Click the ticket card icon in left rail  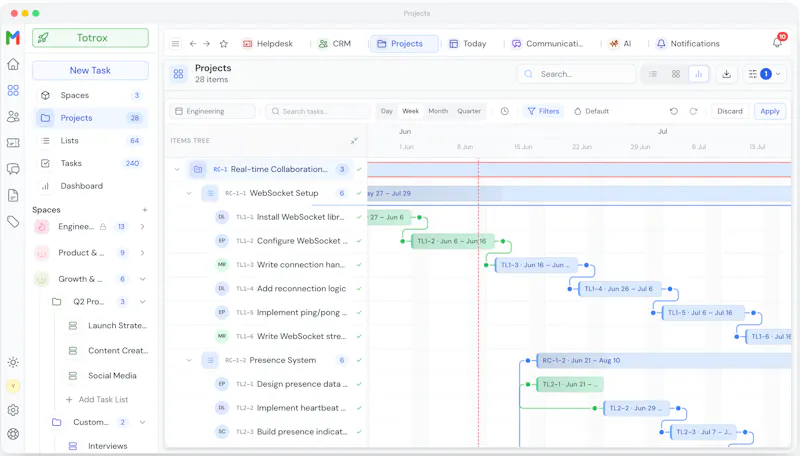pyautogui.click(x=13, y=143)
